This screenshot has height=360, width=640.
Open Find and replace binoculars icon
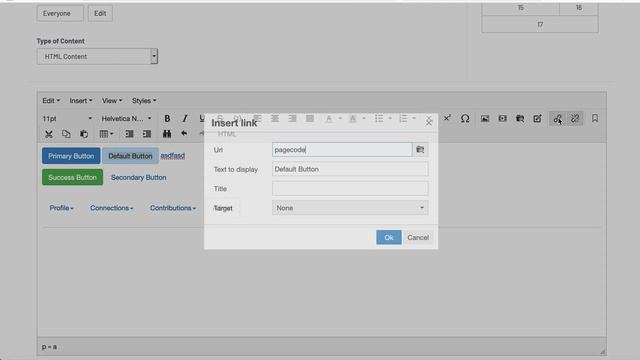(167, 134)
